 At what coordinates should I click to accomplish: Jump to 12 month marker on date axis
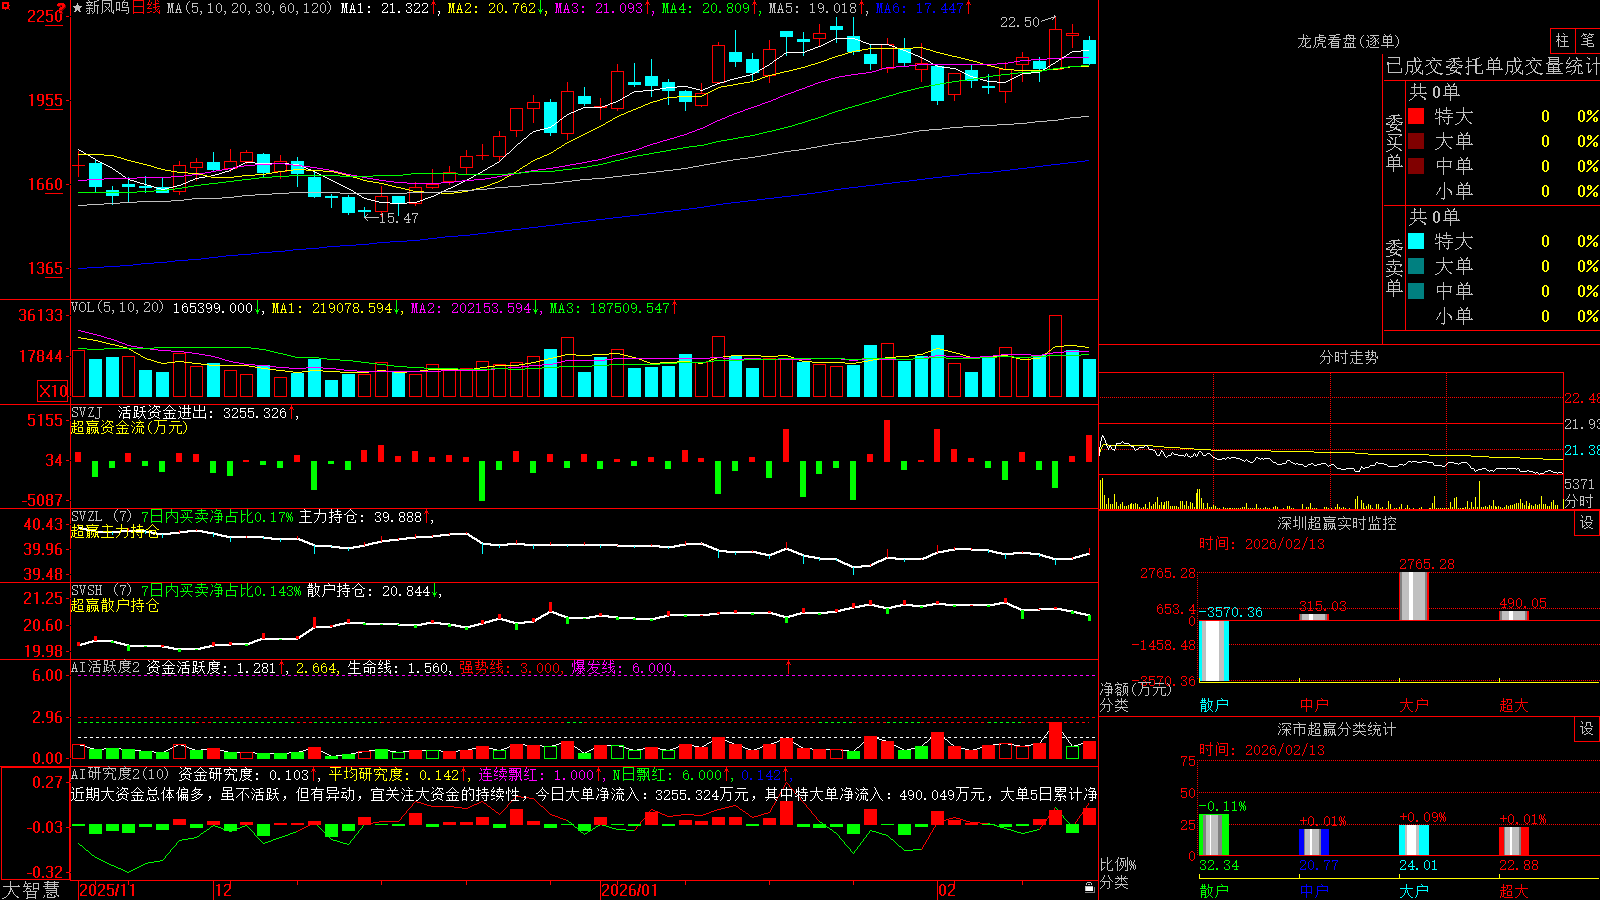pyautogui.click(x=224, y=890)
